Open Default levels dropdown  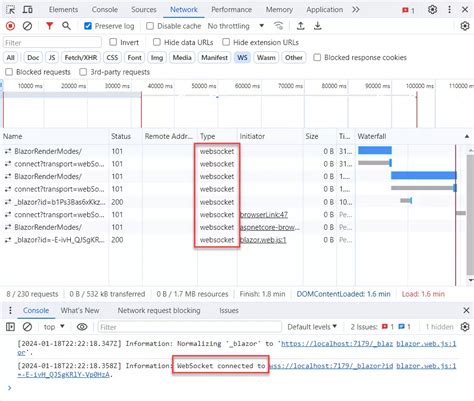(312, 327)
